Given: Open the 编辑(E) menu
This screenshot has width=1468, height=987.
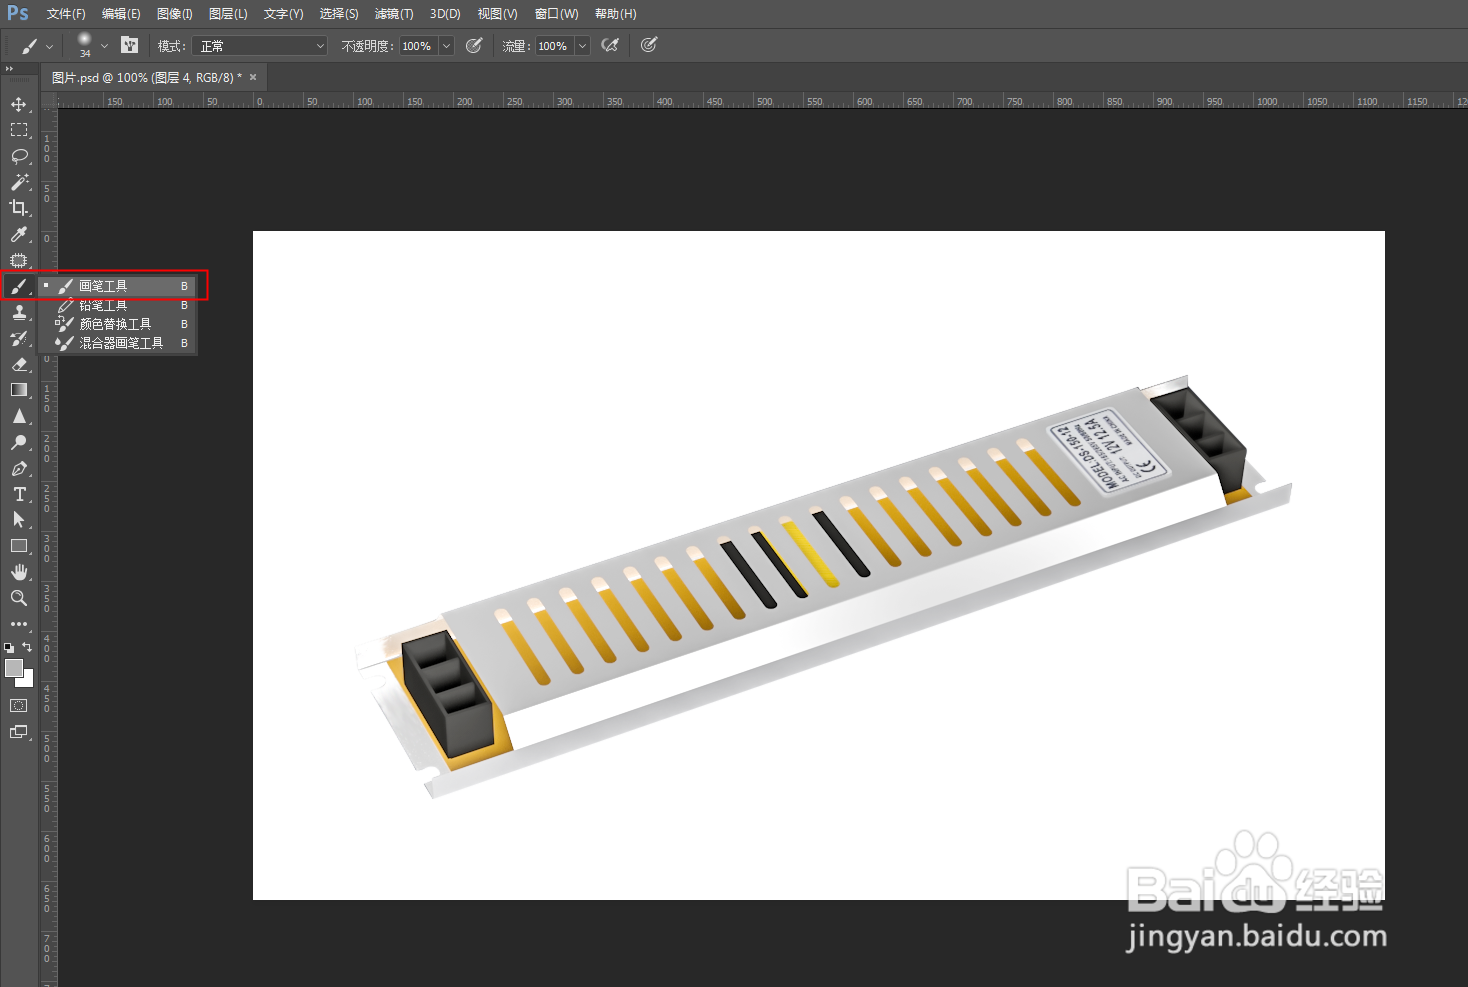Looking at the screenshot, I should (121, 14).
